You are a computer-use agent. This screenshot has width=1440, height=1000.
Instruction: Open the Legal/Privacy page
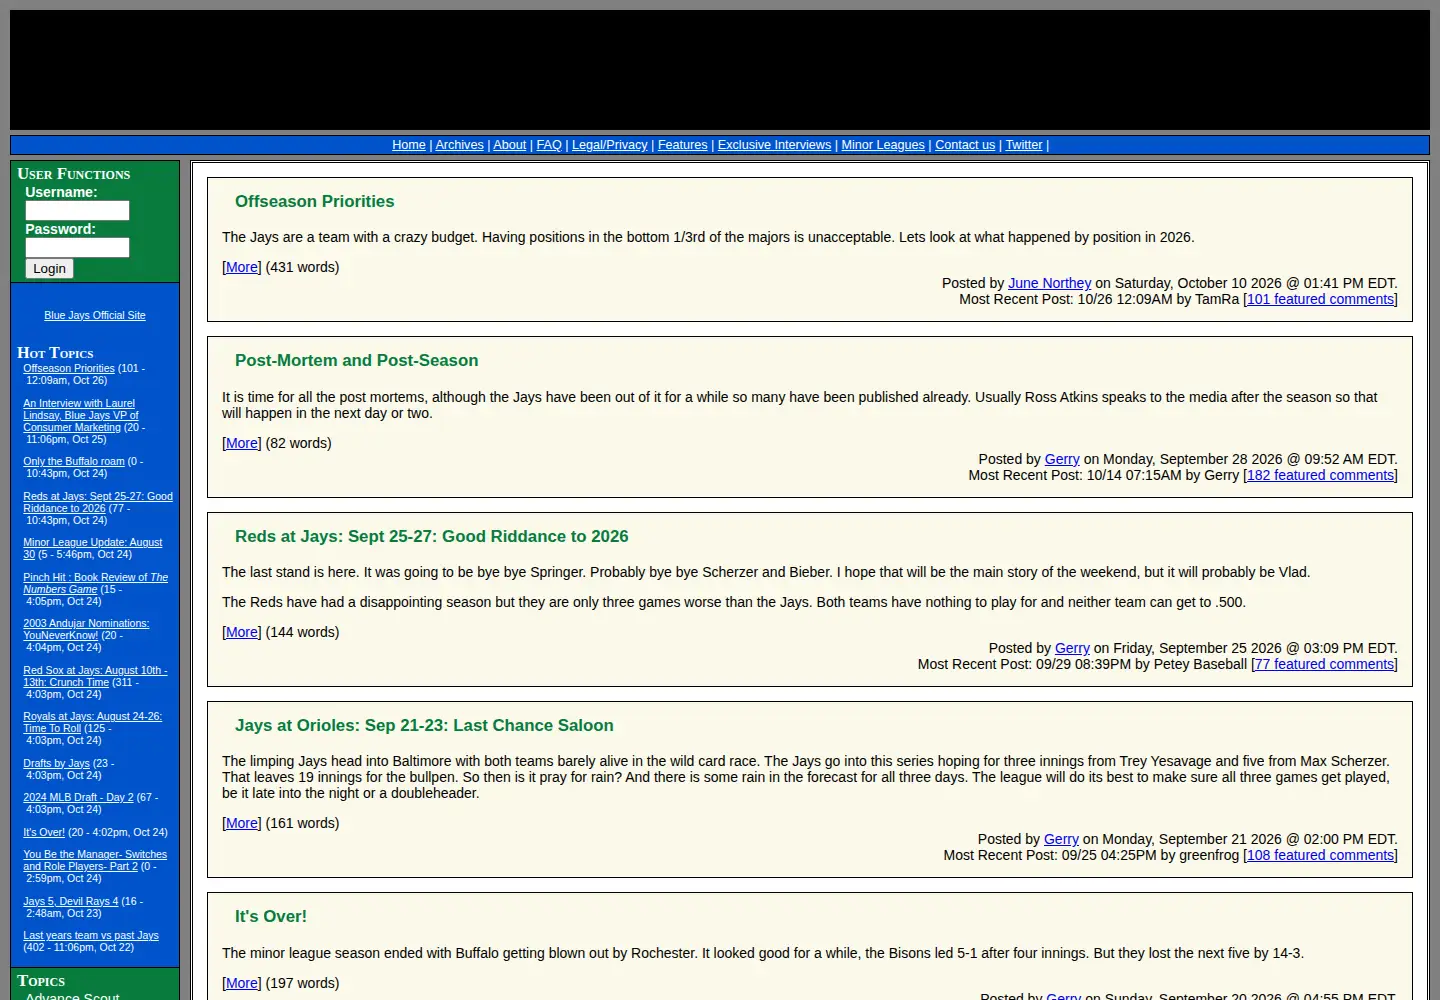609,145
